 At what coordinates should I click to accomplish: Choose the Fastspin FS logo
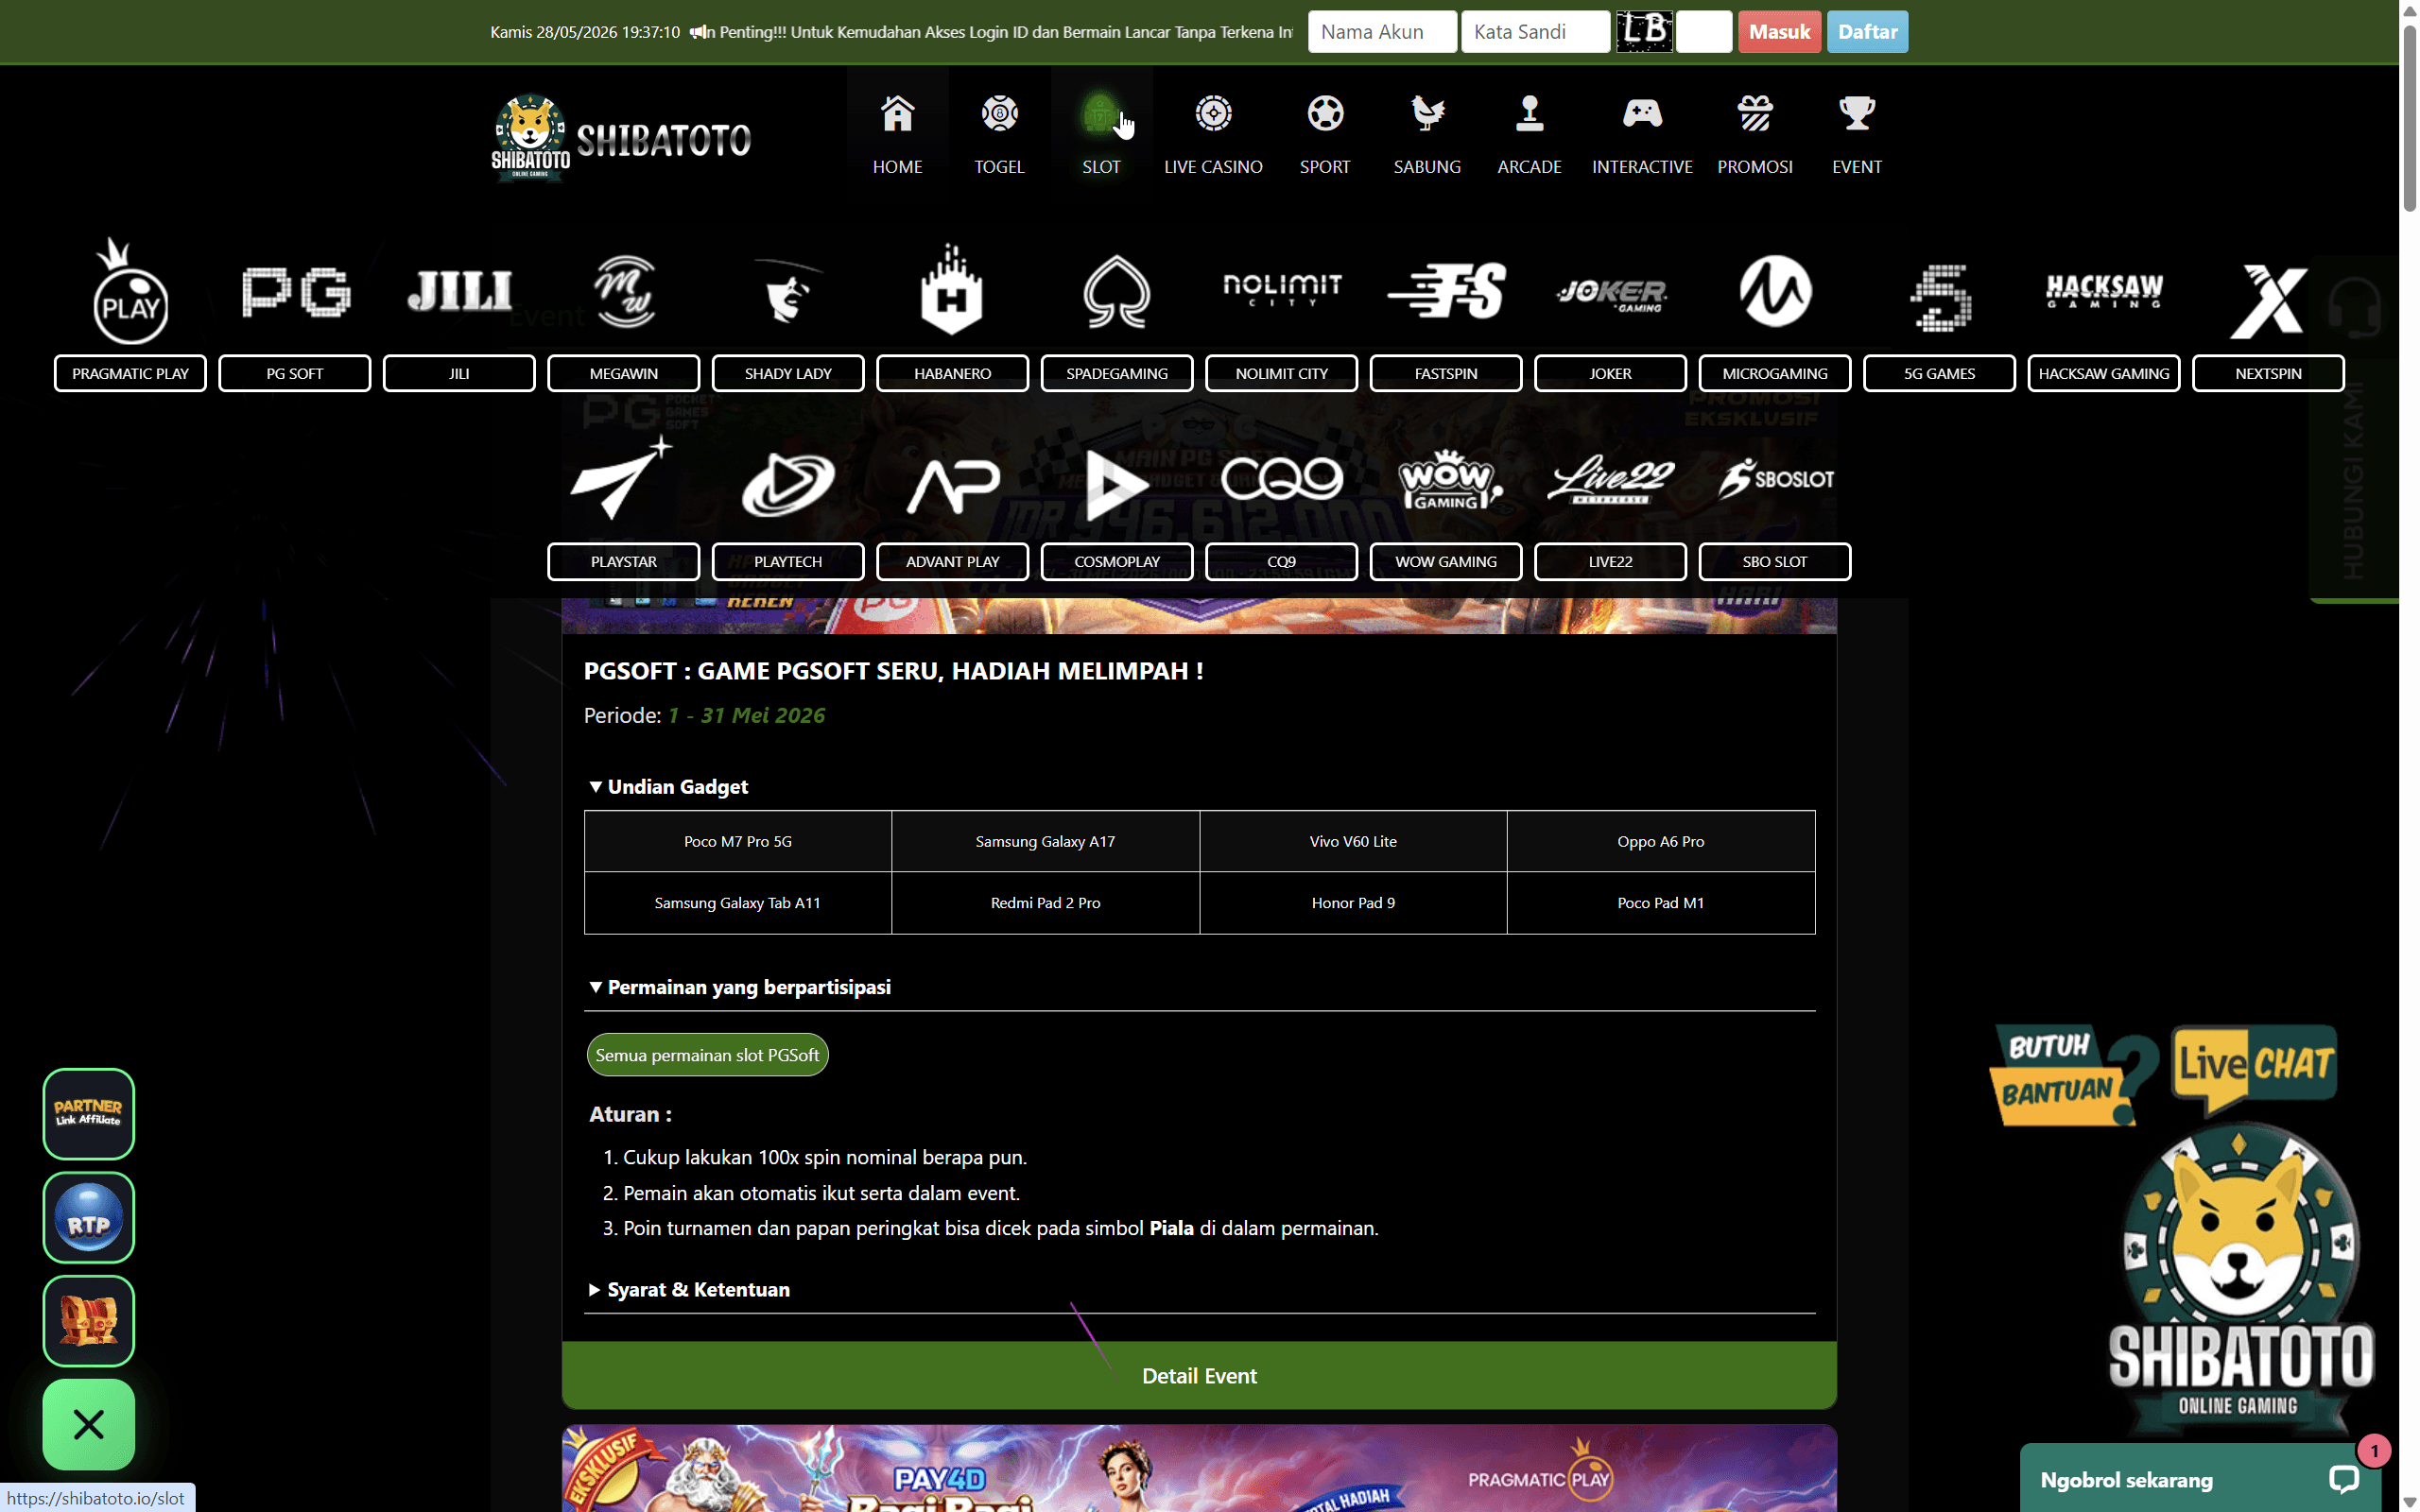click(x=1446, y=291)
